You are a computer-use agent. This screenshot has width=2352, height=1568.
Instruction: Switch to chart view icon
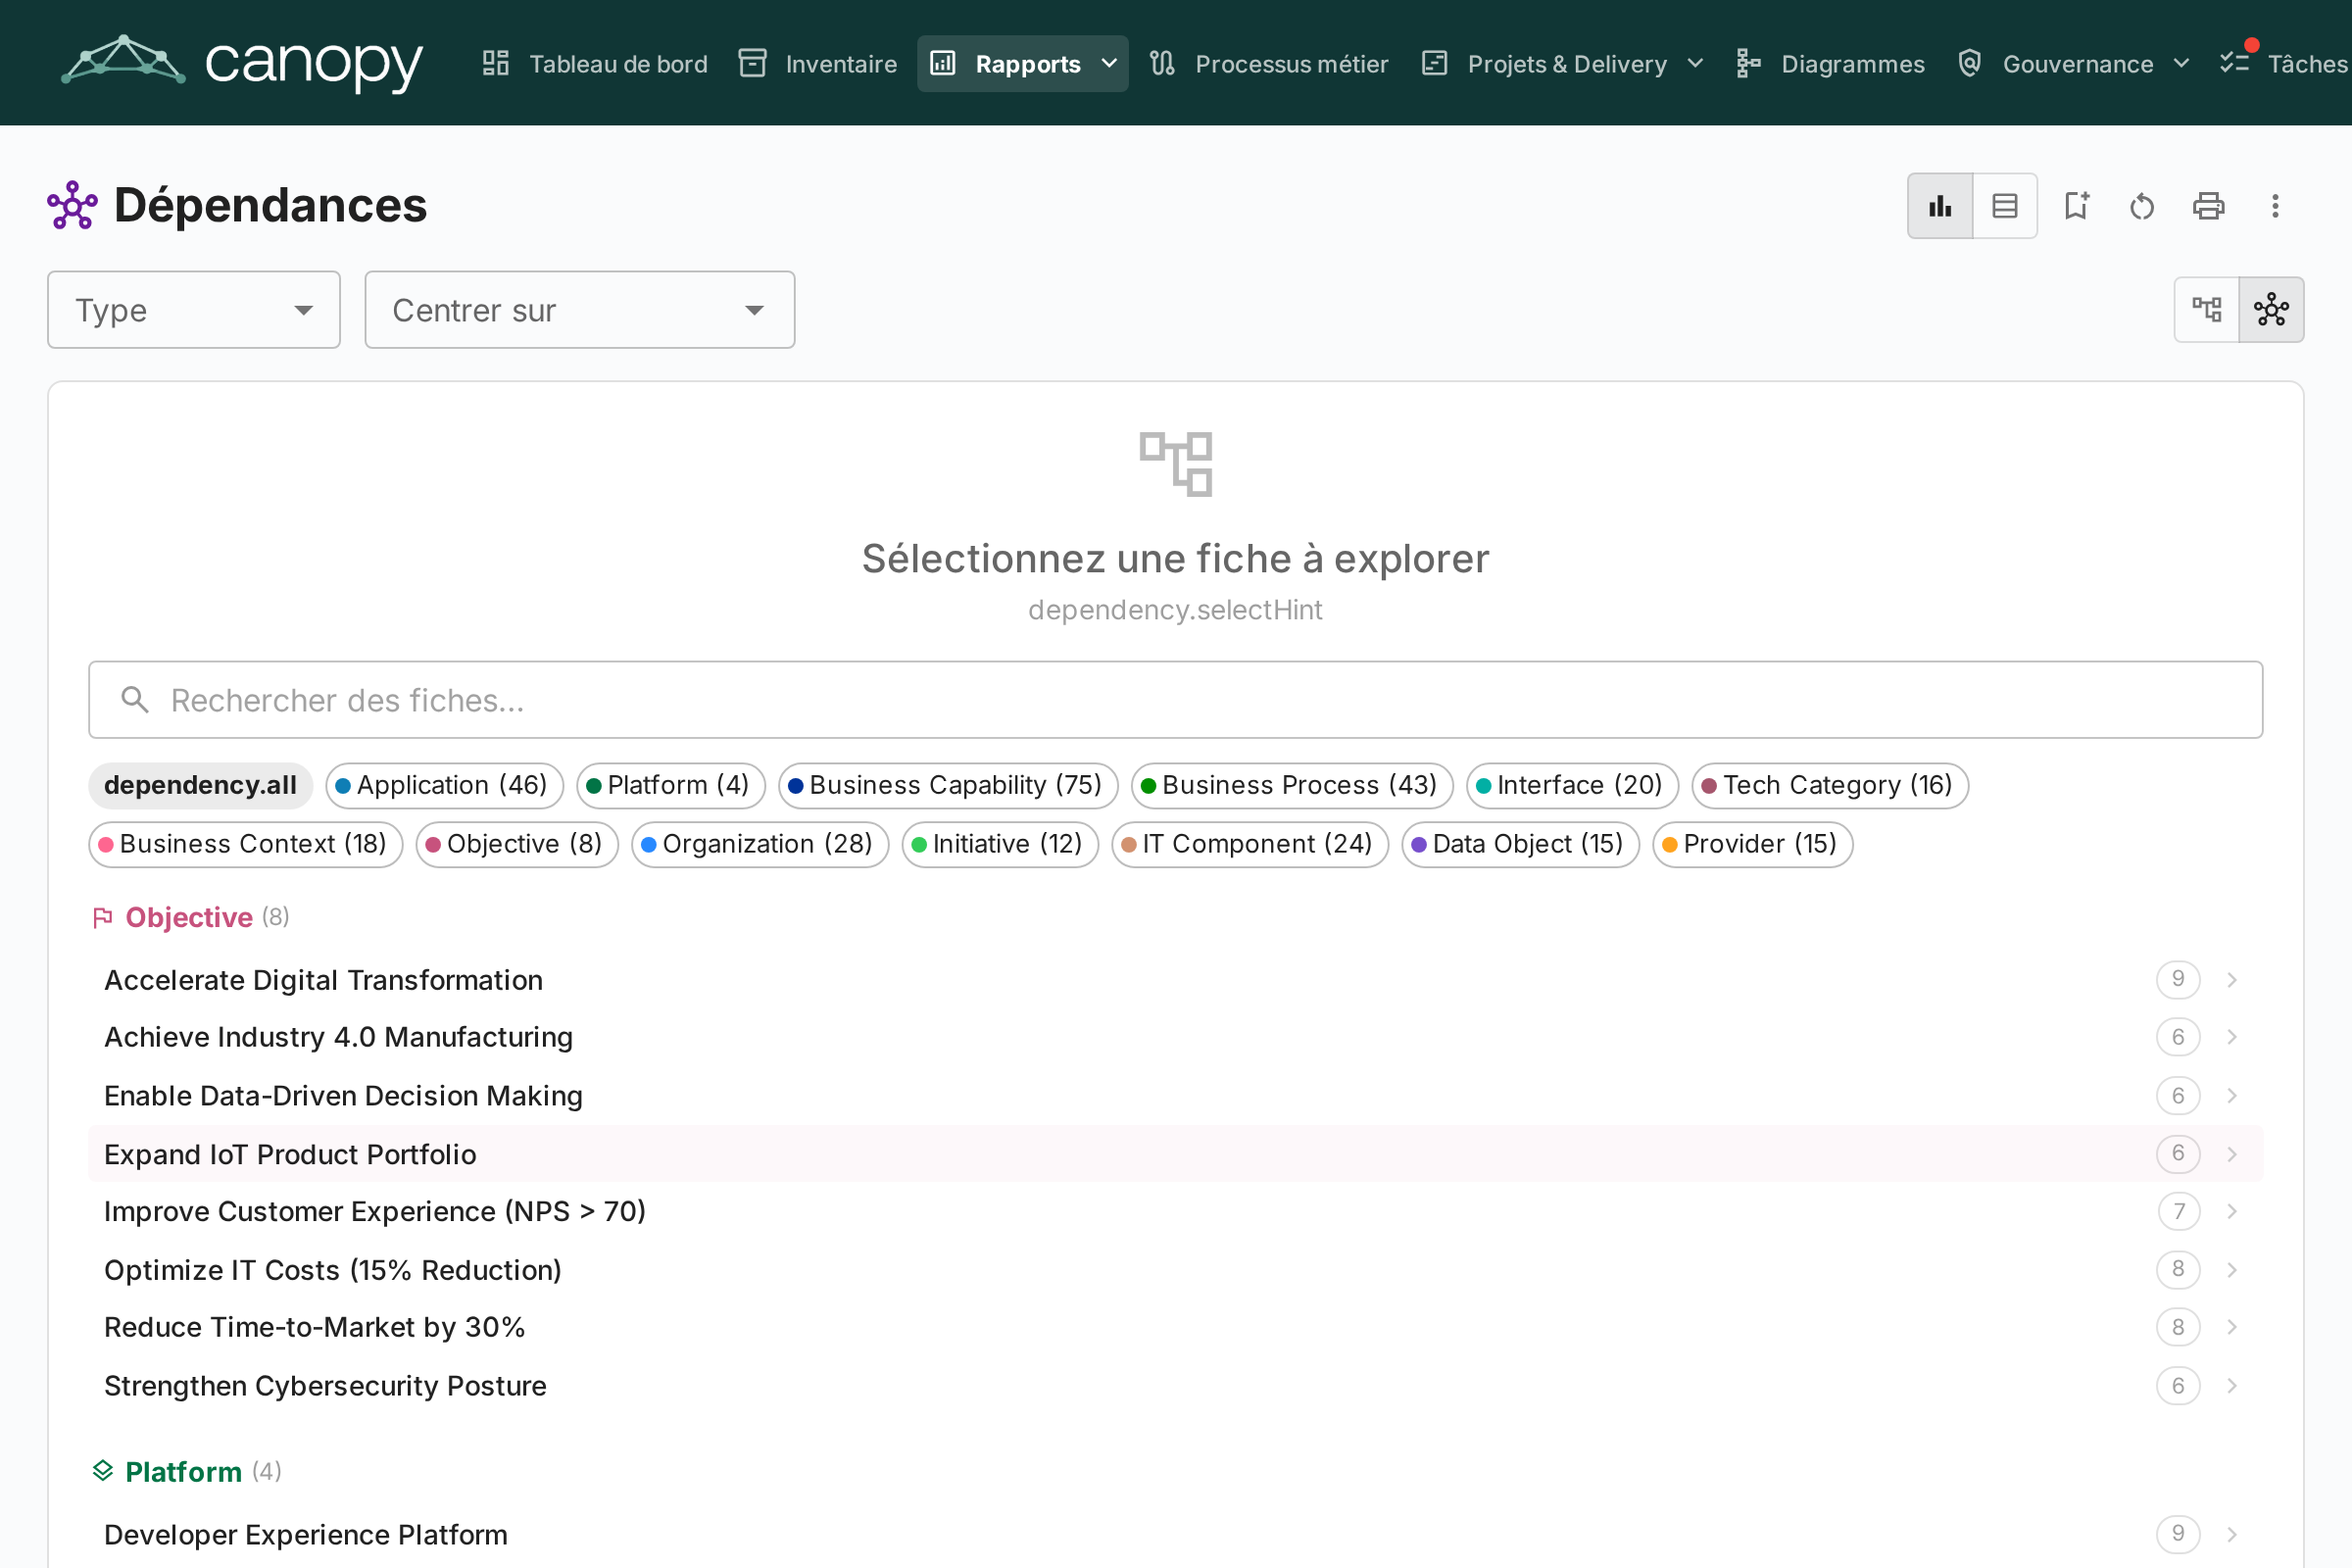click(1940, 206)
